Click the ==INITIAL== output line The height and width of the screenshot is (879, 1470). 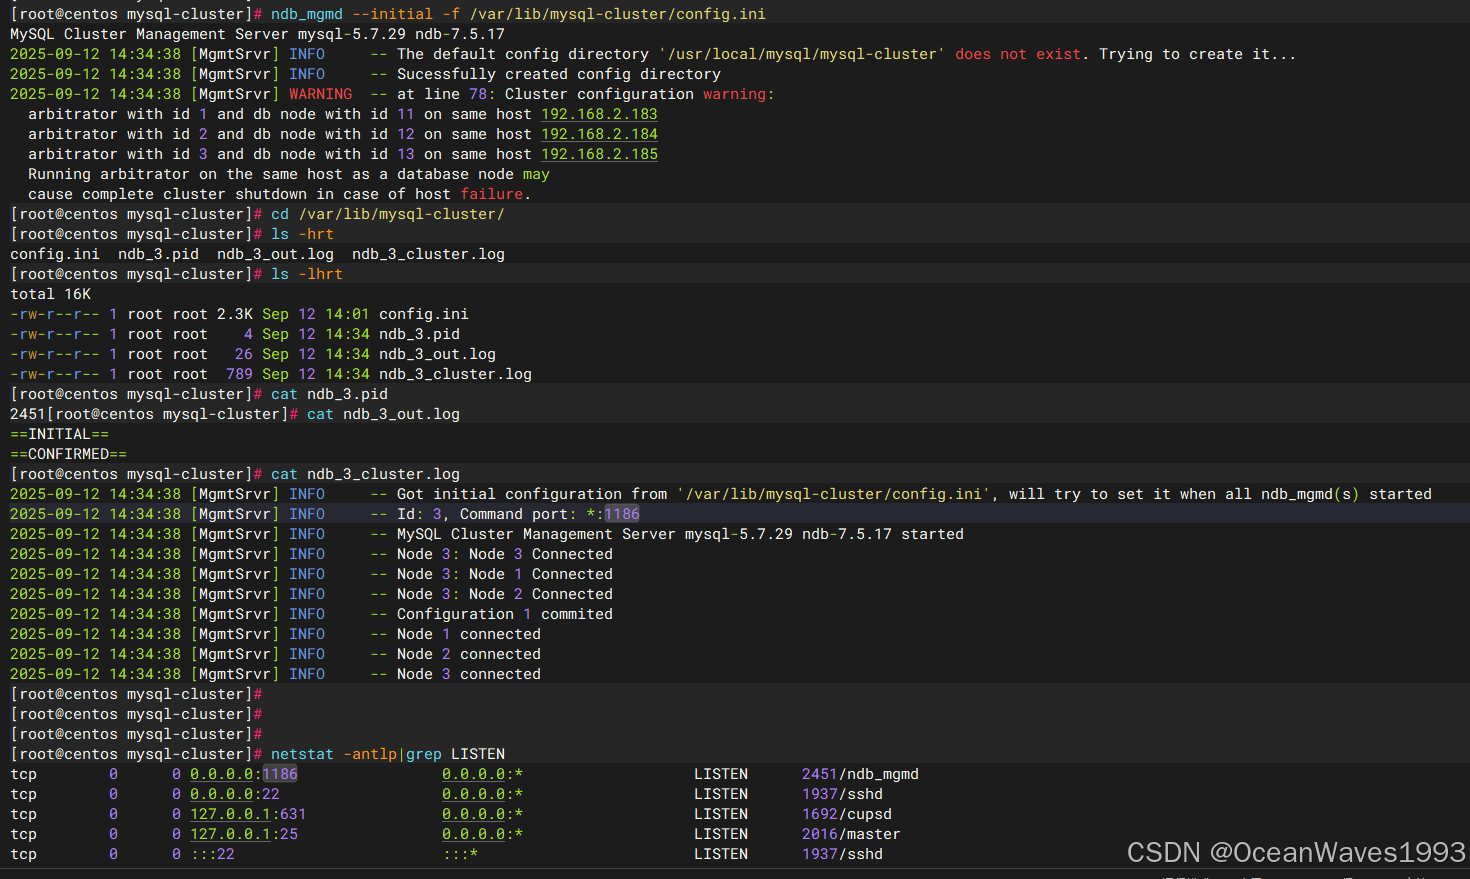click(59, 434)
